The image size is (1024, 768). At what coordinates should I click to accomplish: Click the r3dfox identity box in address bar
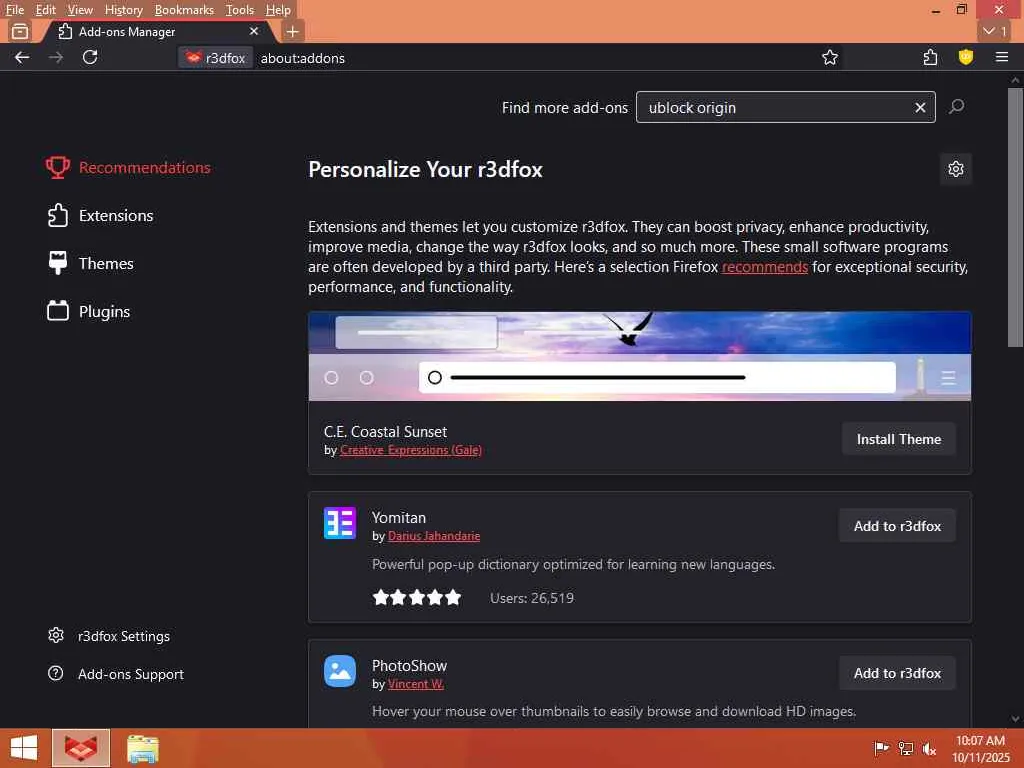216,58
